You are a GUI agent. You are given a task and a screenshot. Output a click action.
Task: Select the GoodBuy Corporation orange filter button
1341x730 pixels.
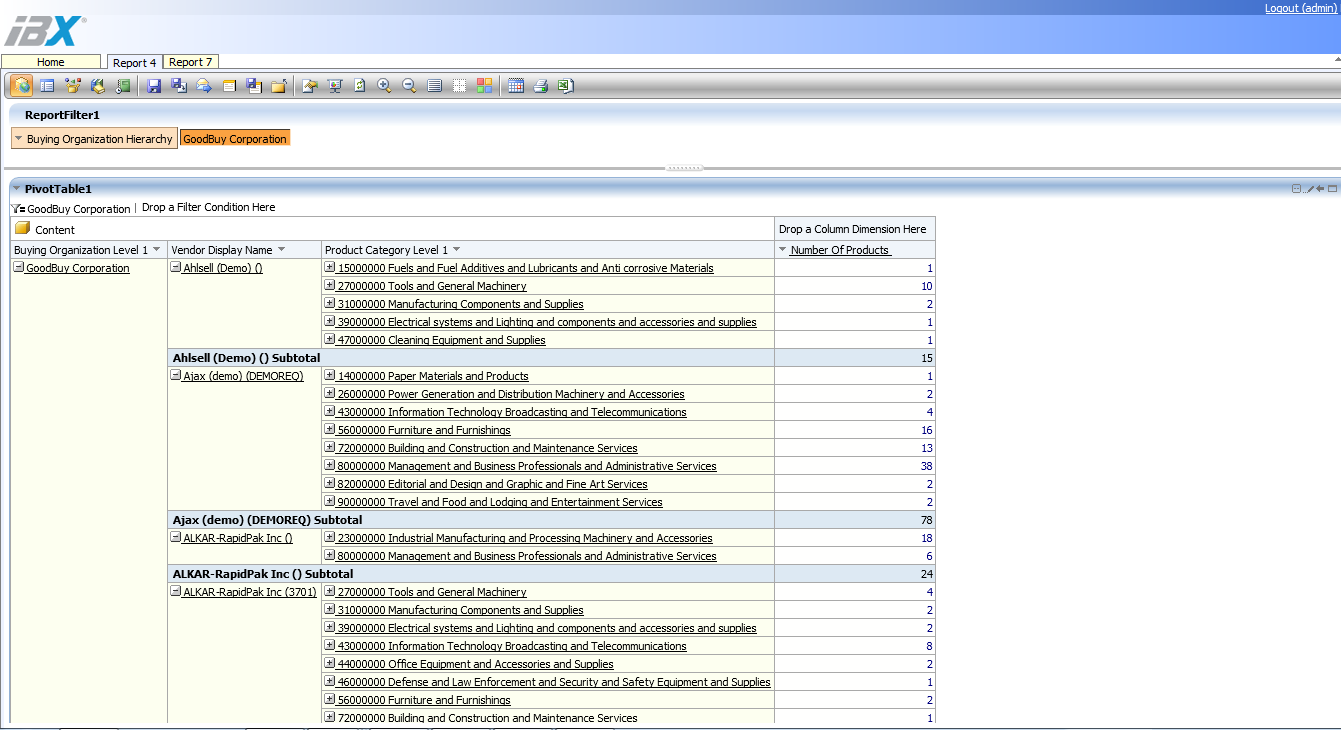[235, 138]
